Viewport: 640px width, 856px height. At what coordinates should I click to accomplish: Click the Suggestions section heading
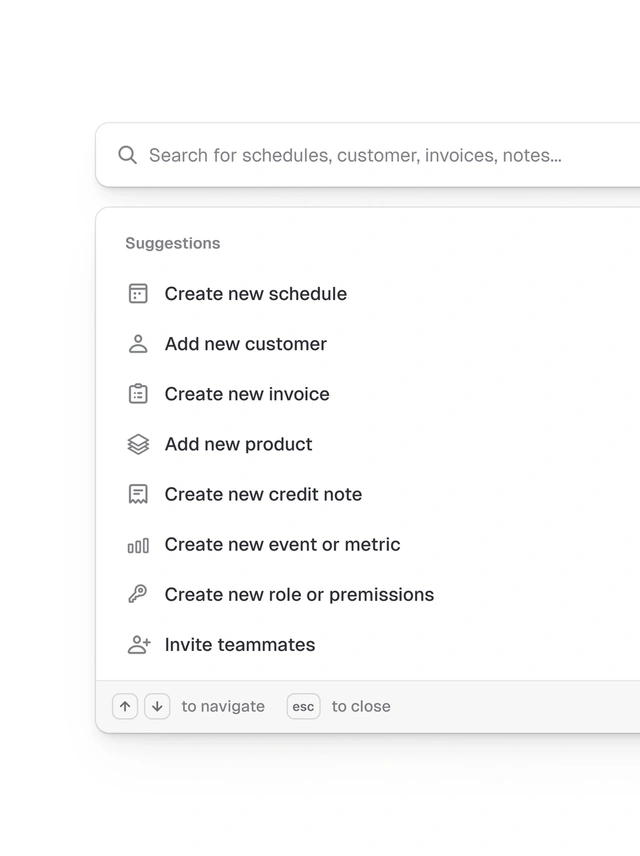click(173, 243)
